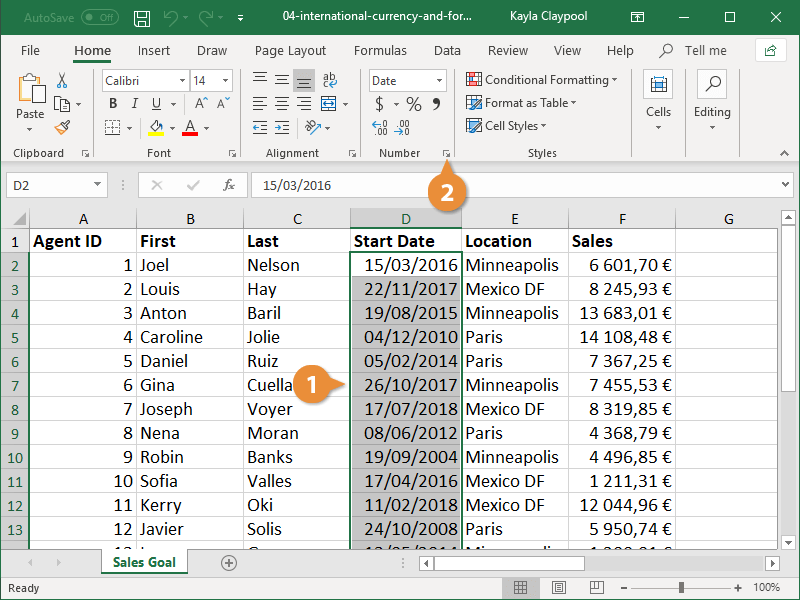This screenshot has width=800, height=600.
Task: Select the Sales Goal sheet tab
Action: pos(144,562)
